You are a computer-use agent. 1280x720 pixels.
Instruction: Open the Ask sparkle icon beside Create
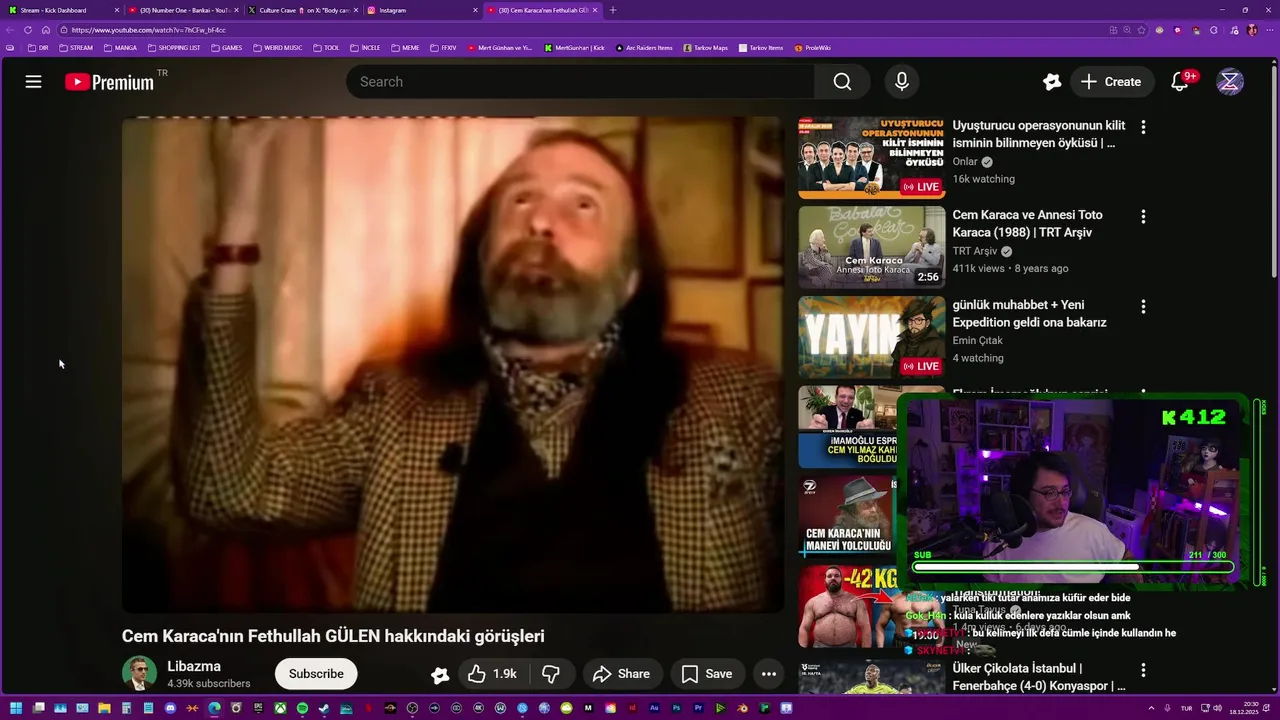1051,82
